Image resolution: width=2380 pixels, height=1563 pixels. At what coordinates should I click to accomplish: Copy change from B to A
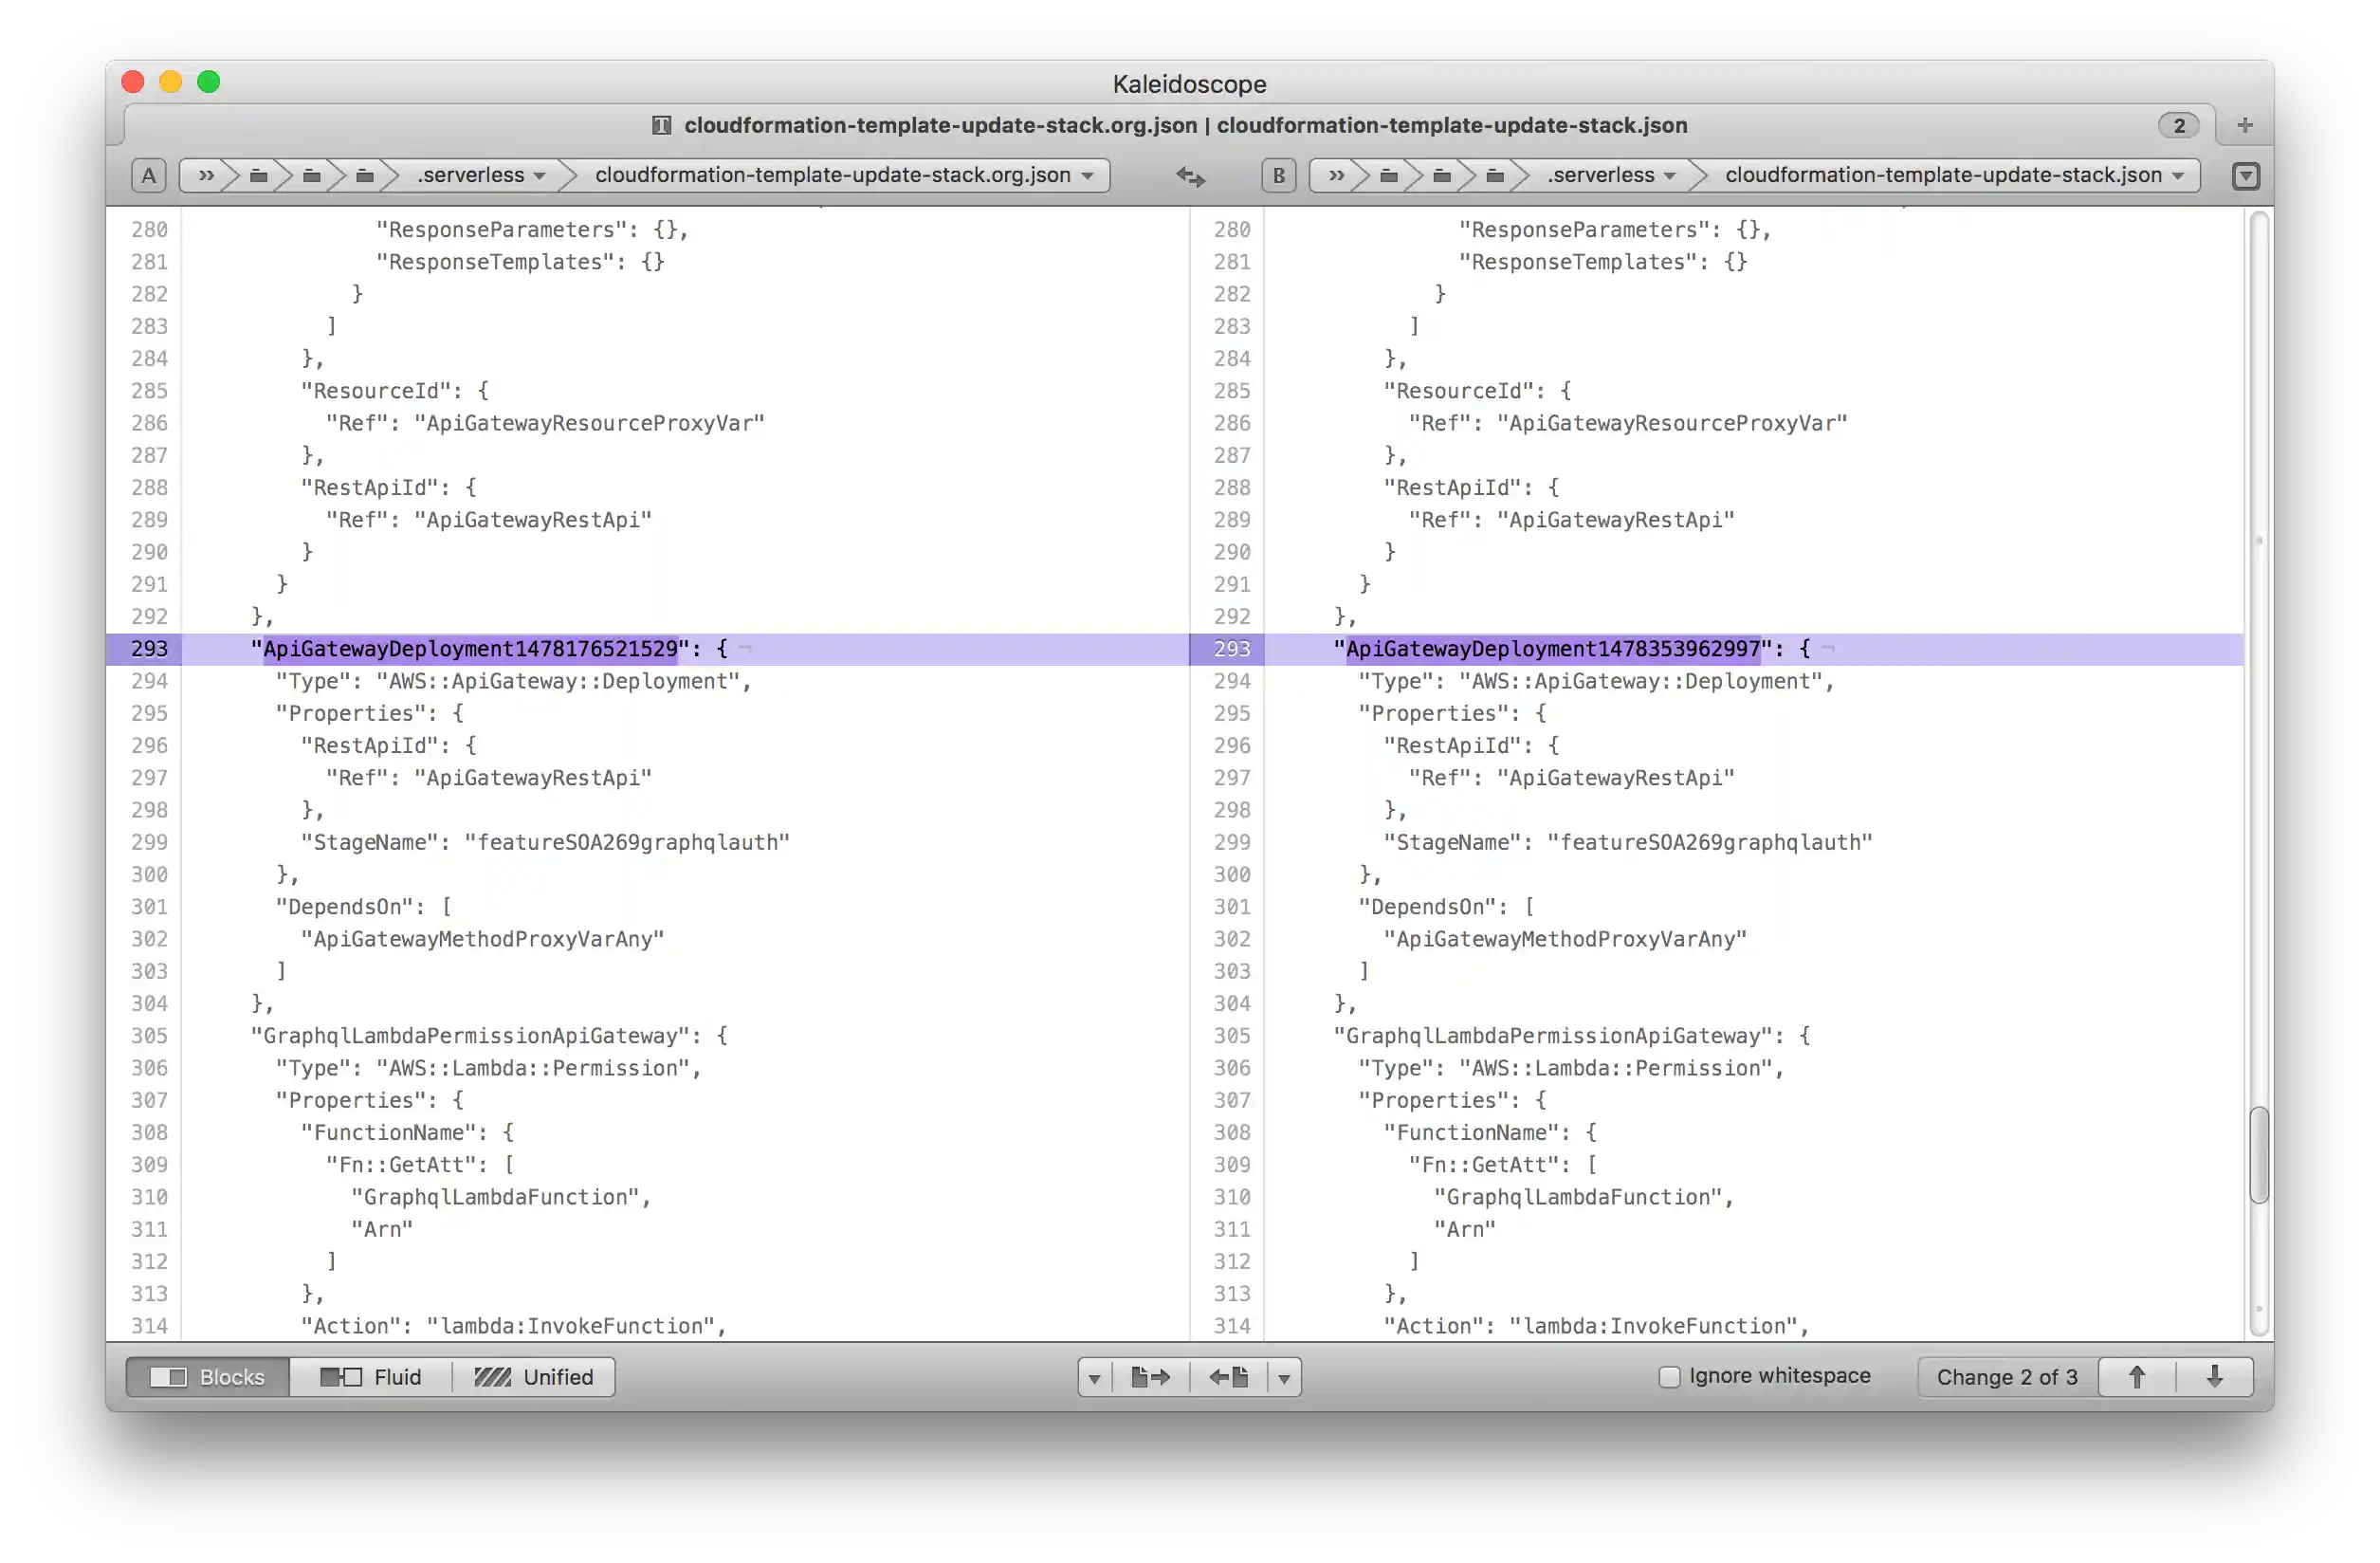[1231, 1377]
